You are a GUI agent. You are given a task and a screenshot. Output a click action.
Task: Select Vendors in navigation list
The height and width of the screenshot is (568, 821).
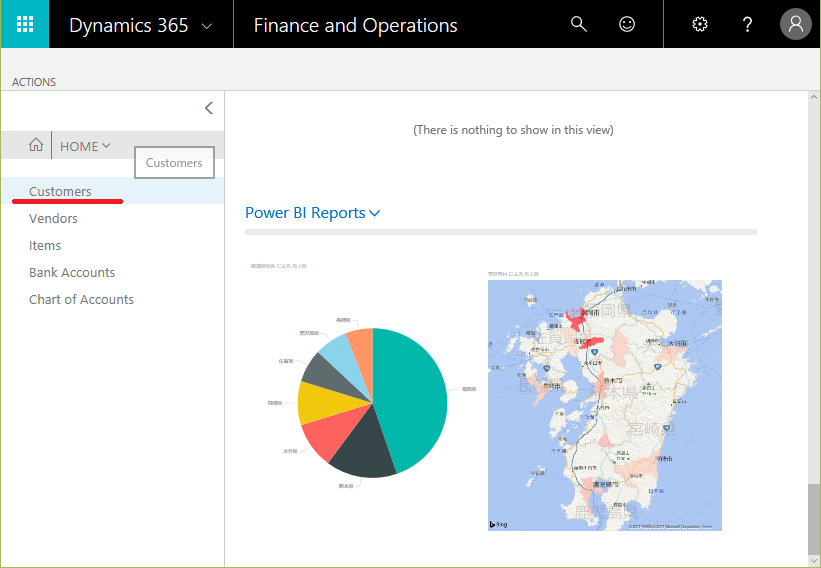pos(53,218)
